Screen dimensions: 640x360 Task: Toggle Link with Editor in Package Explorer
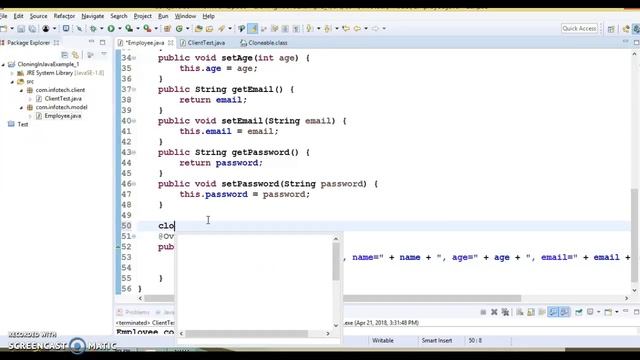click(x=76, y=55)
